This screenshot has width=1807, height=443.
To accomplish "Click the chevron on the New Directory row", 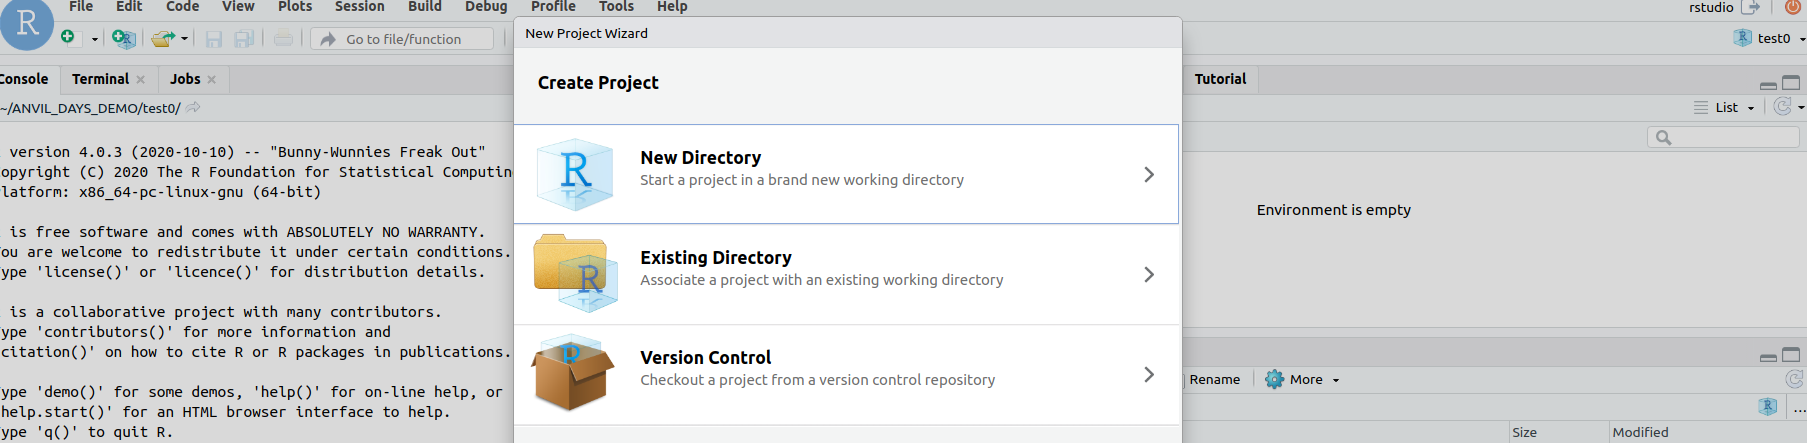I will pos(1149,174).
